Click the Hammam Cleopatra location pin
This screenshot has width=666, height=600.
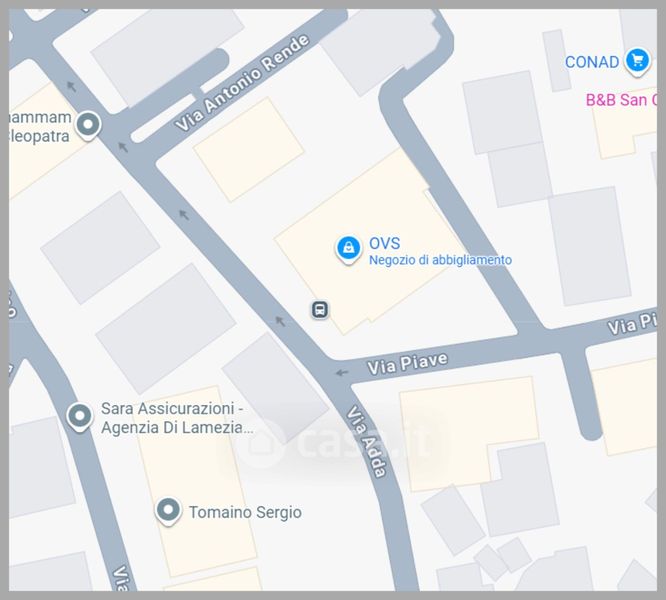tap(88, 126)
